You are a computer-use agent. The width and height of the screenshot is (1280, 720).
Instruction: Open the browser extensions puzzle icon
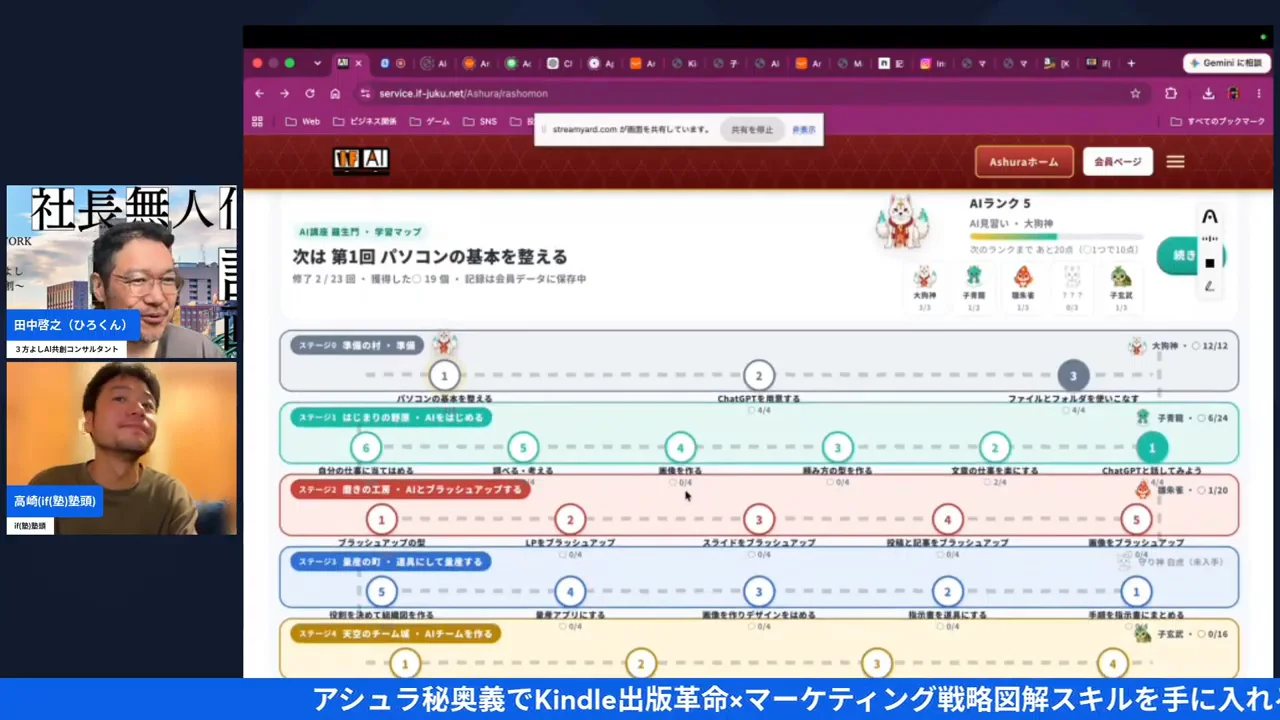tap(1171, 93)
